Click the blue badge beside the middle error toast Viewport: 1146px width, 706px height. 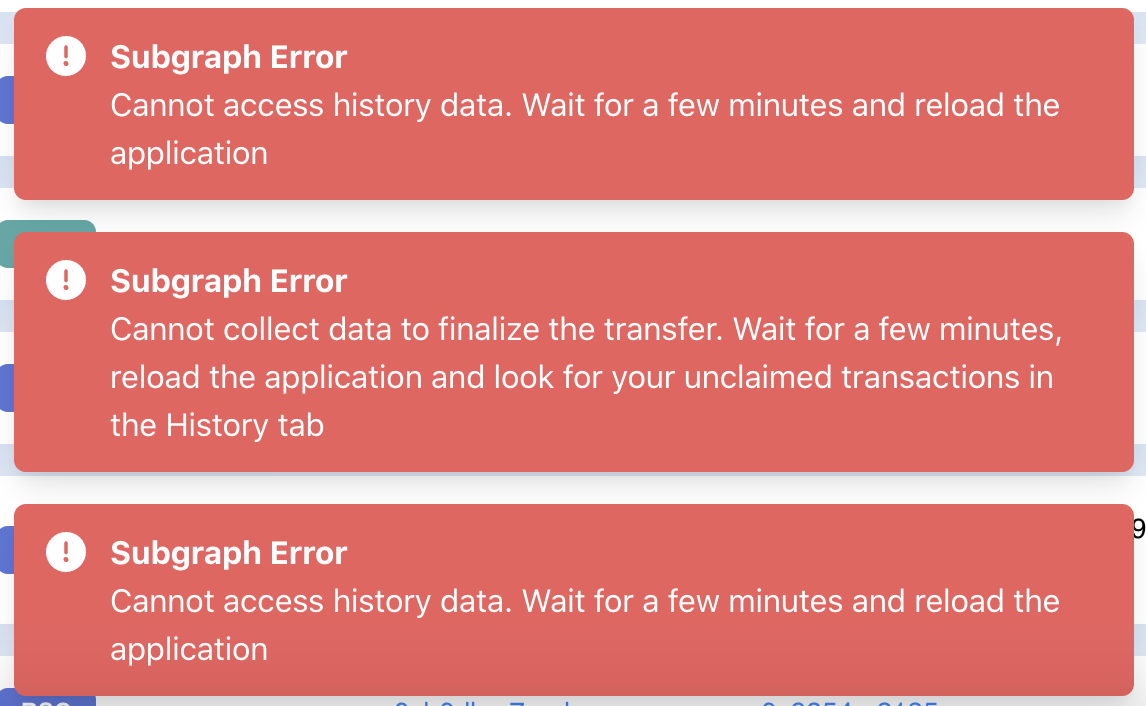[6, 387]
